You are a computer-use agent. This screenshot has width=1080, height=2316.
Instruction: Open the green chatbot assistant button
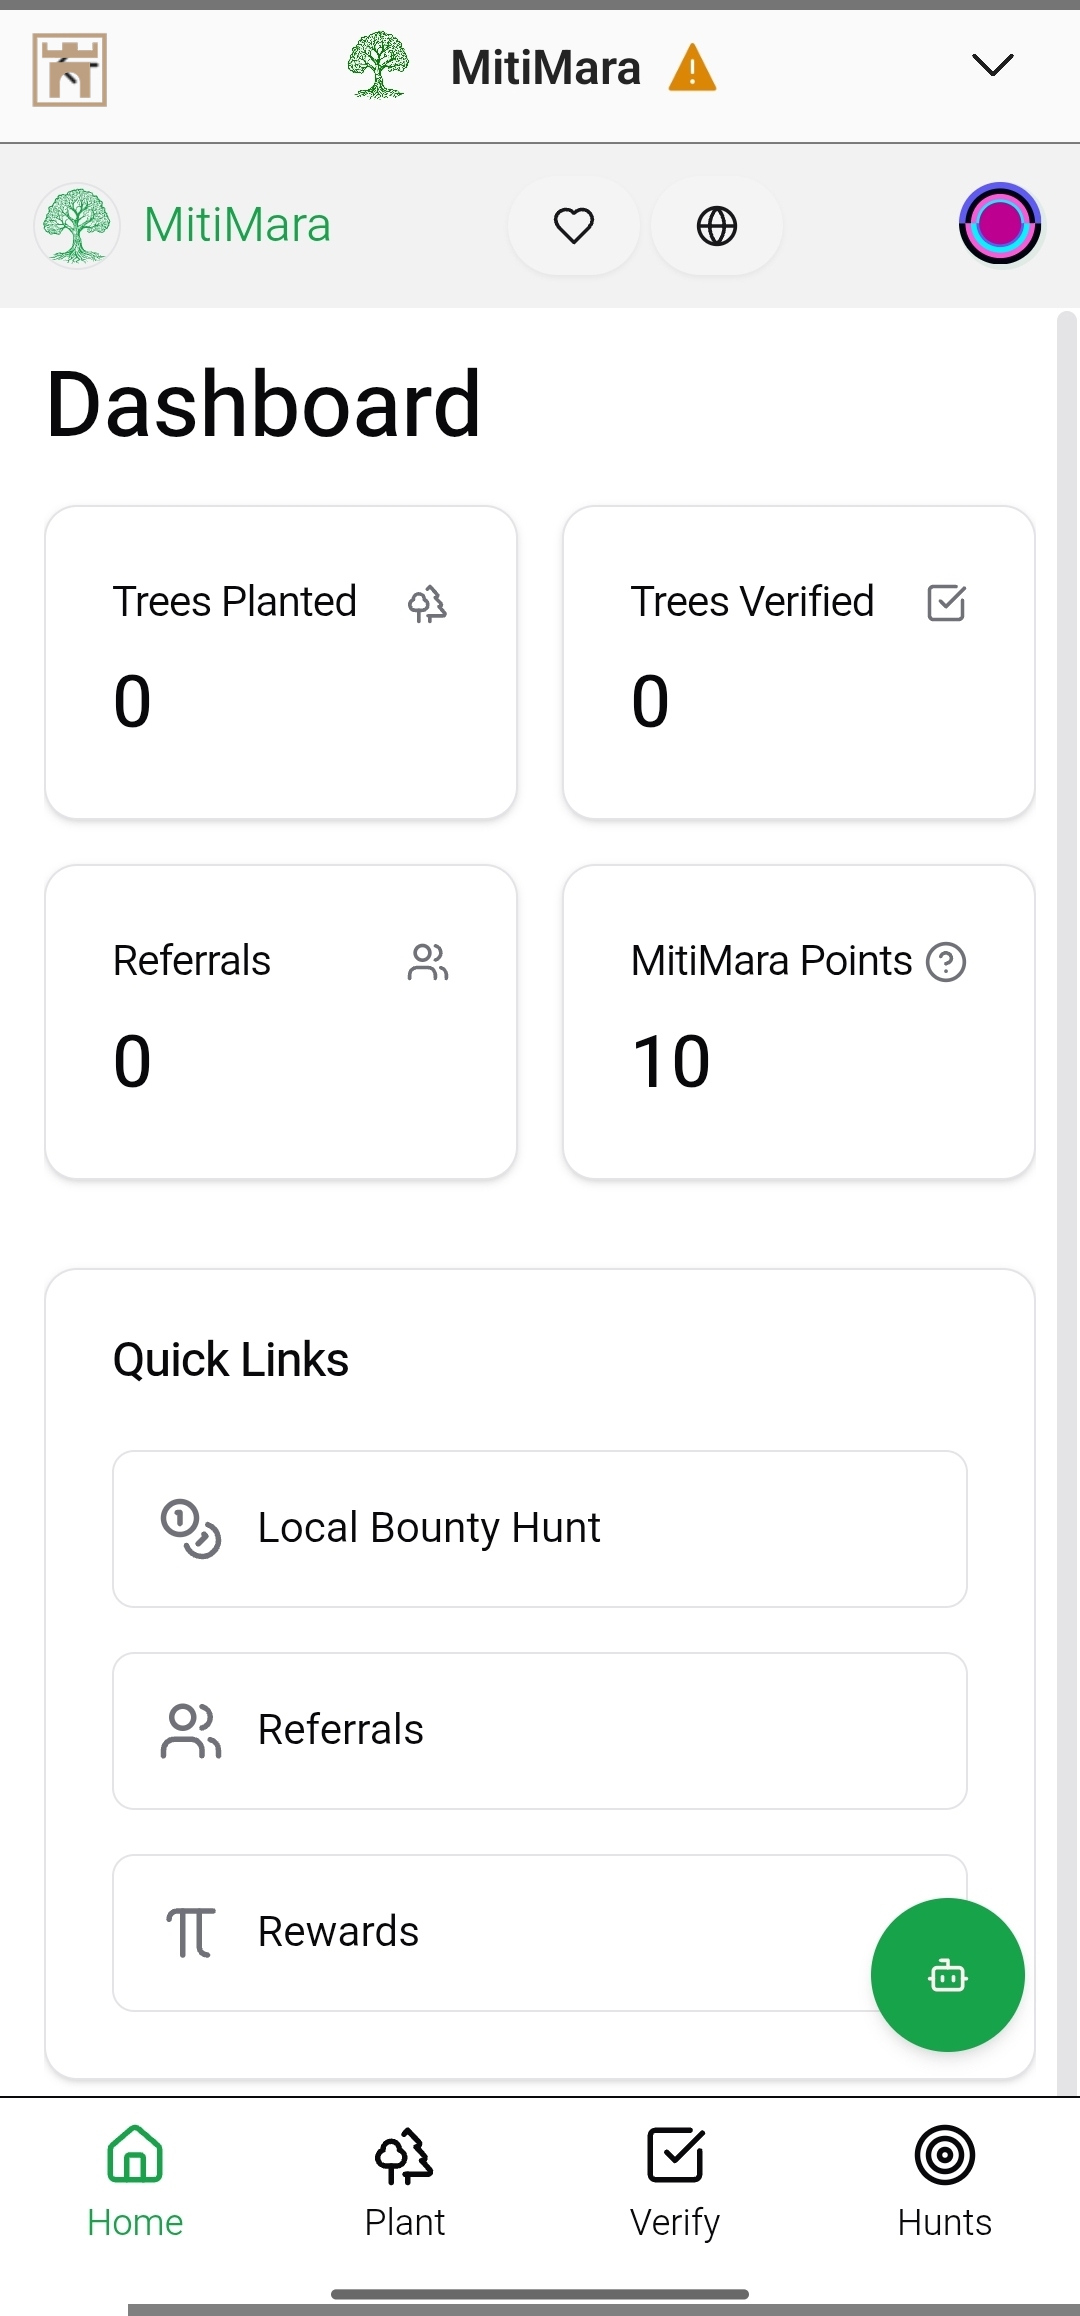[x=947, y=1975]
